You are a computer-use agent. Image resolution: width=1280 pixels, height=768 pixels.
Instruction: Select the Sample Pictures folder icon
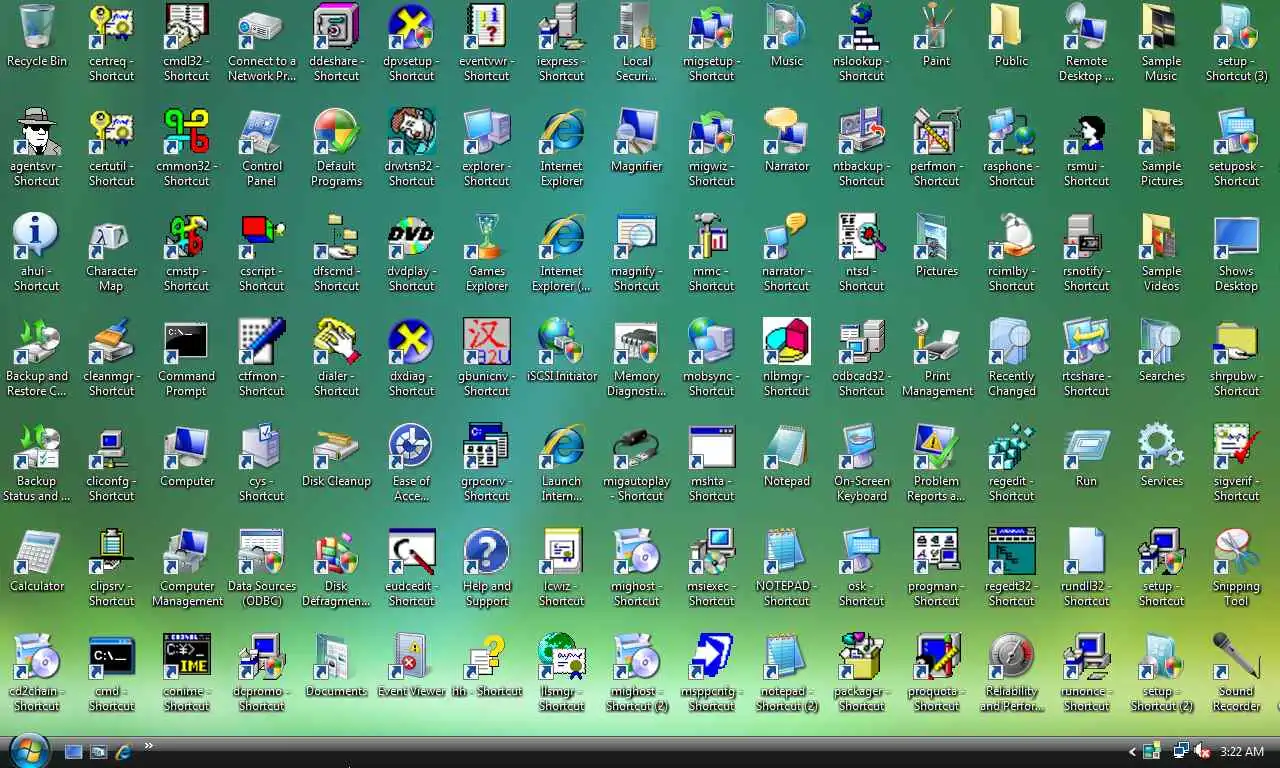click(1162, 132)
